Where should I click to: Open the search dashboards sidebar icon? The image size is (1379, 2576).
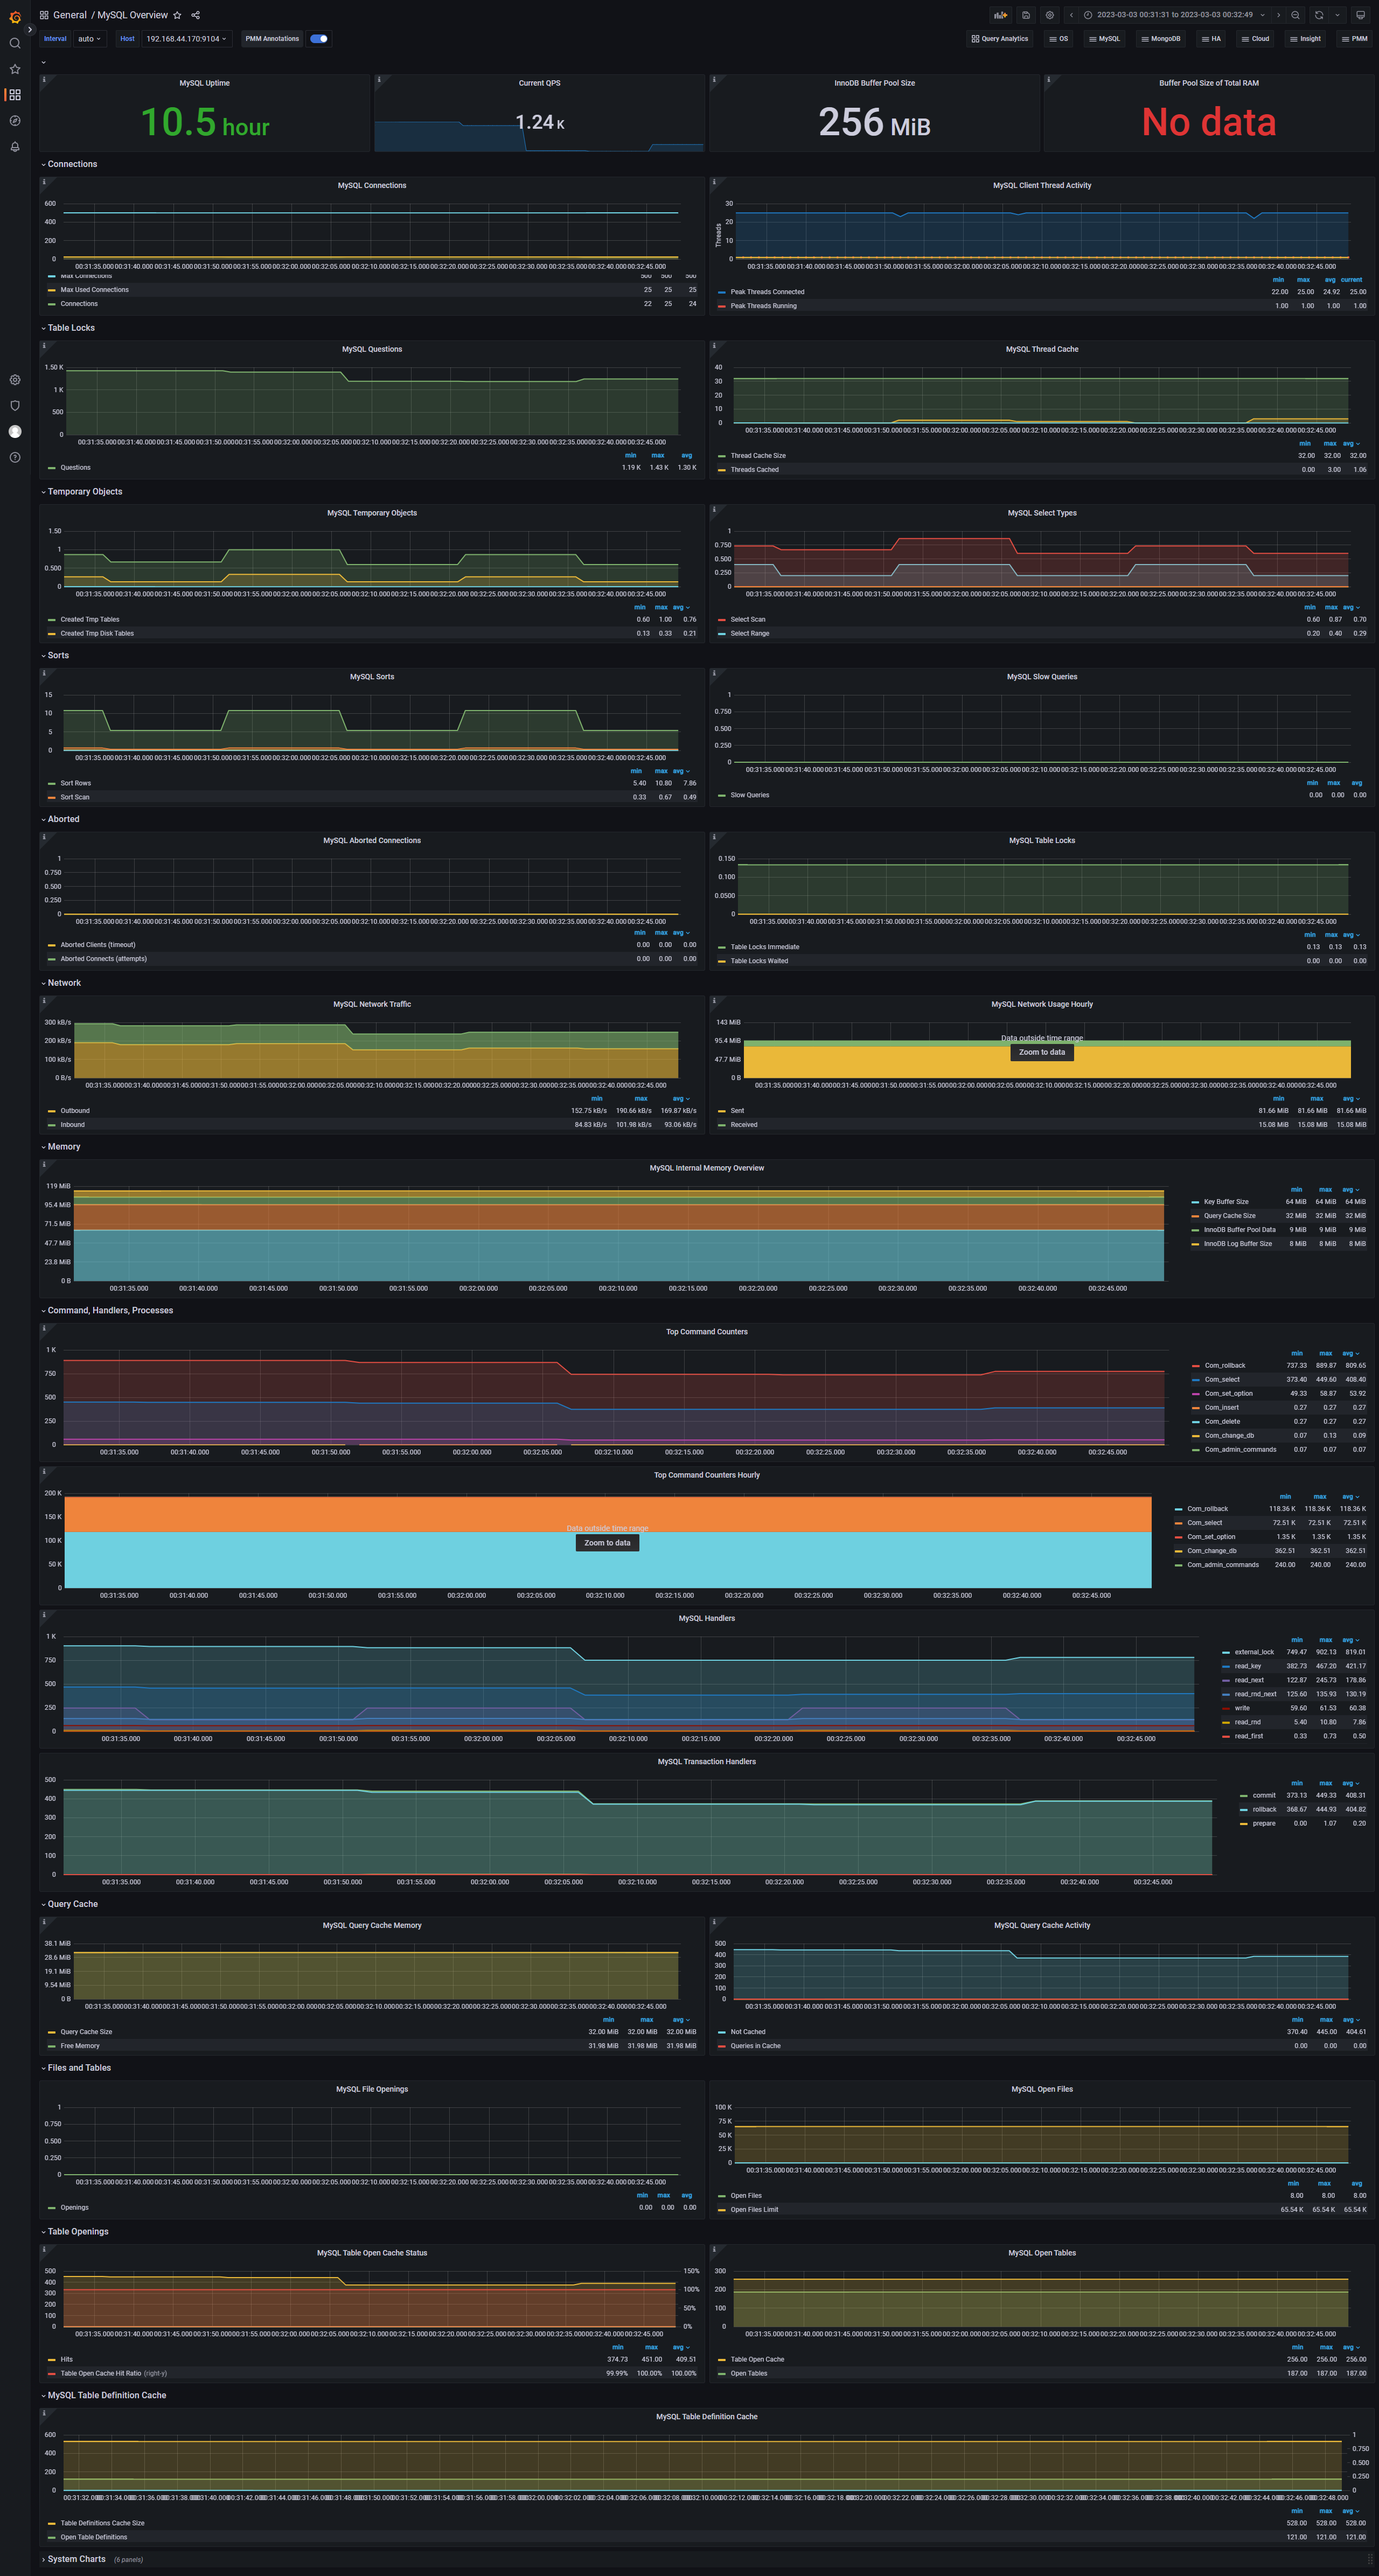tap(14, 43)
